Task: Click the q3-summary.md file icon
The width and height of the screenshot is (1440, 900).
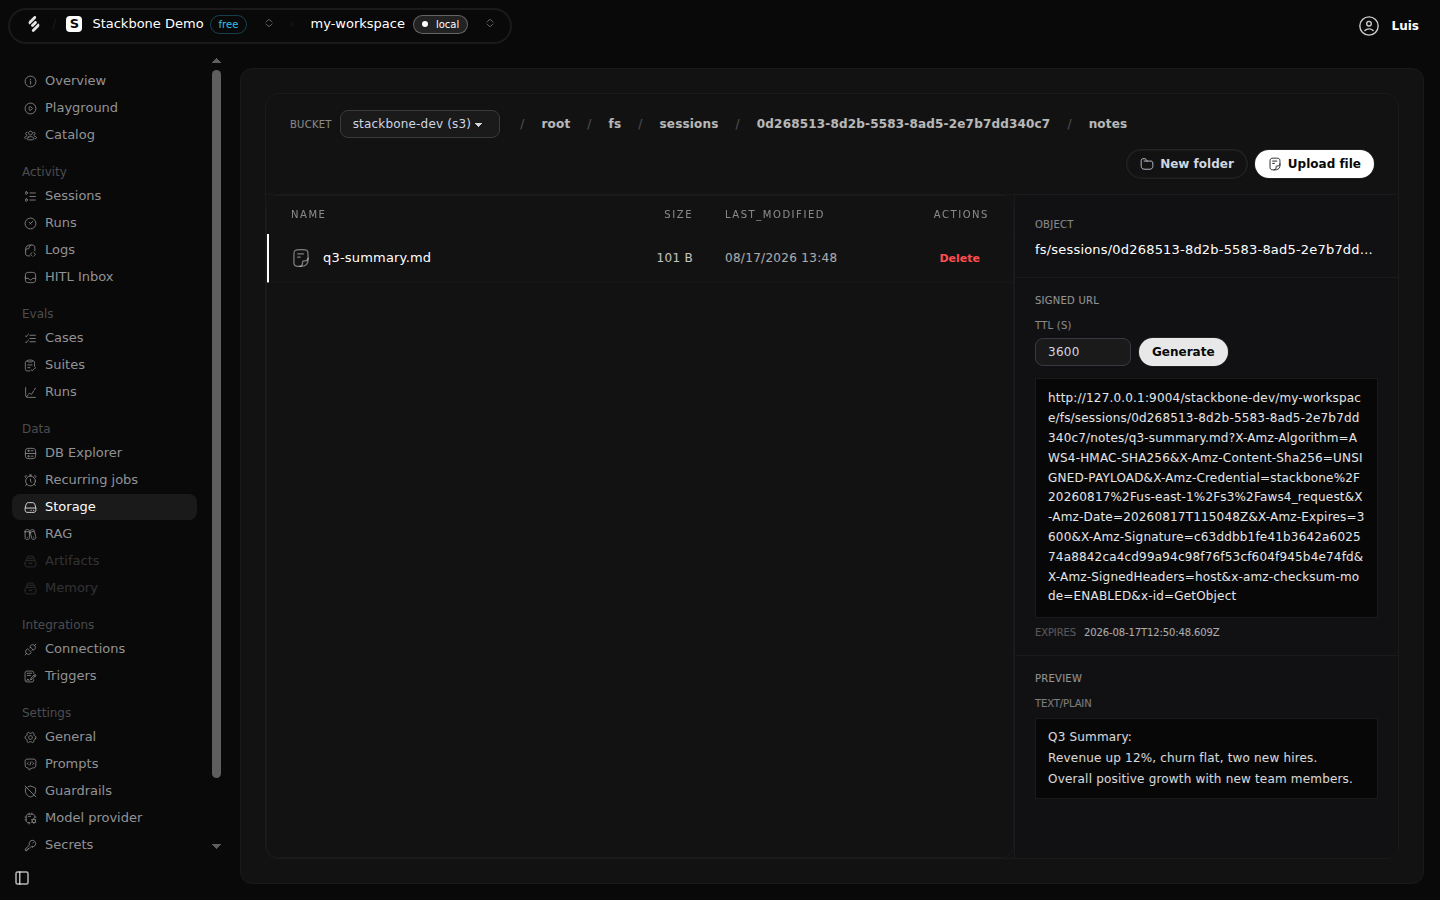Action: coord(301,258)
